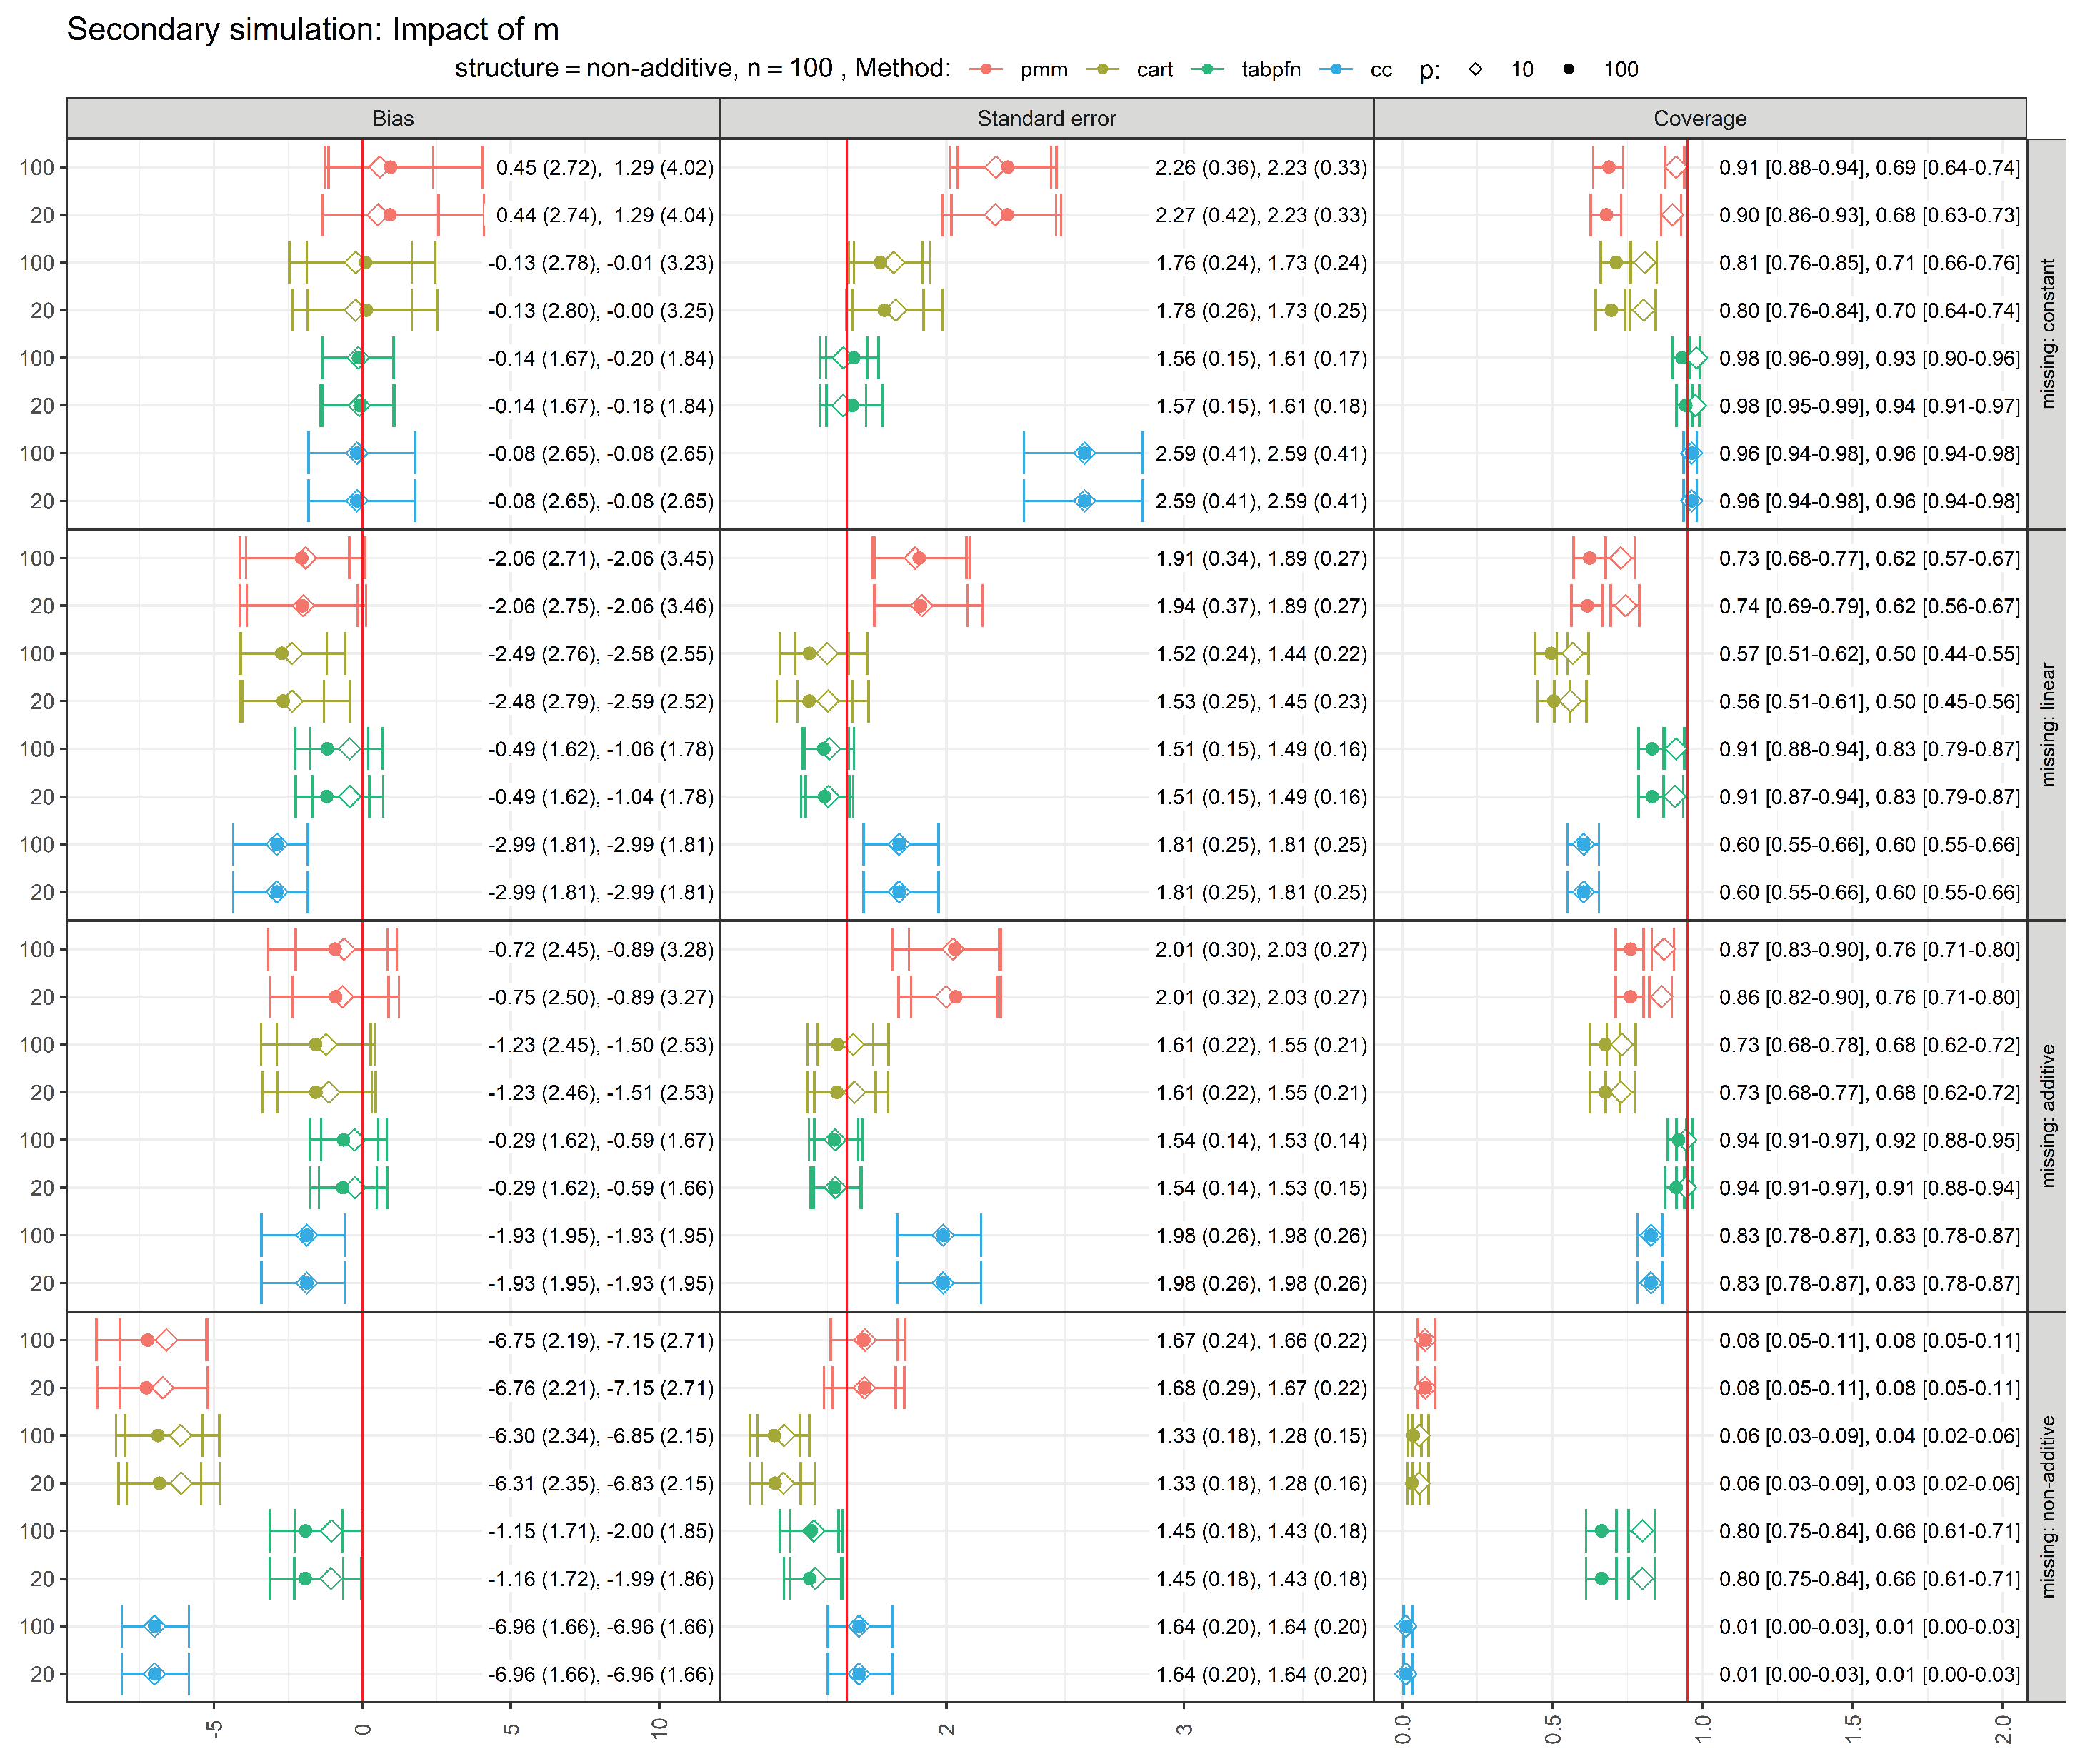The width and height of the screenshot is (2095, 1764).
Task: Select the Bias panel header
Action: [393, 118]
